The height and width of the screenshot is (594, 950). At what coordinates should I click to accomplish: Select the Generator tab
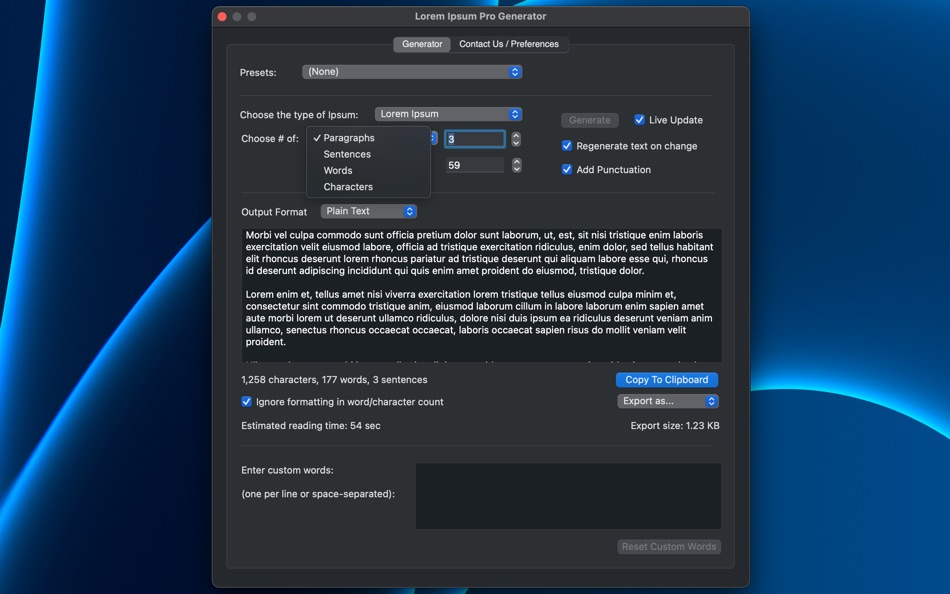coord(421,44)
